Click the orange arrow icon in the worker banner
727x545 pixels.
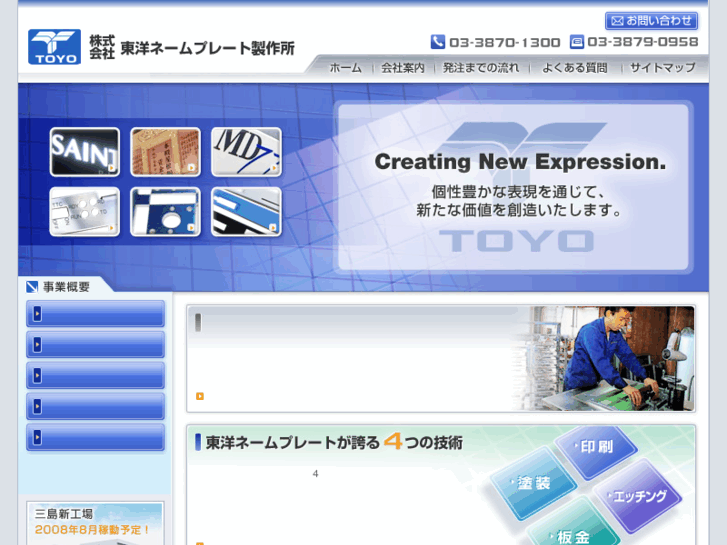(x=200, y=396)
